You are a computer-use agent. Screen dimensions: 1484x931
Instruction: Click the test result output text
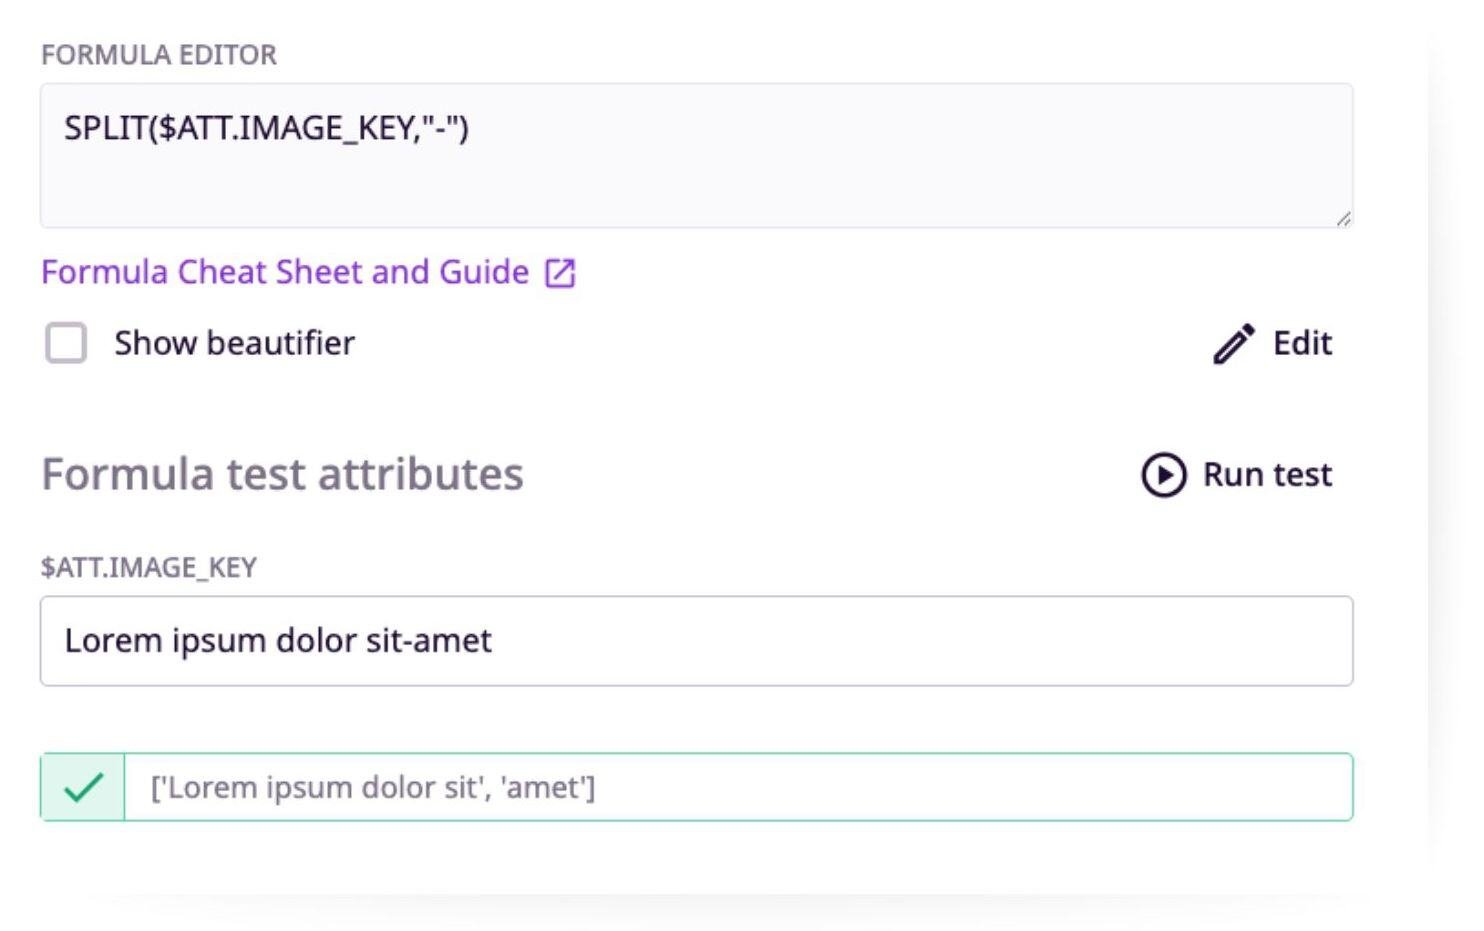click(x=372, y=788)
